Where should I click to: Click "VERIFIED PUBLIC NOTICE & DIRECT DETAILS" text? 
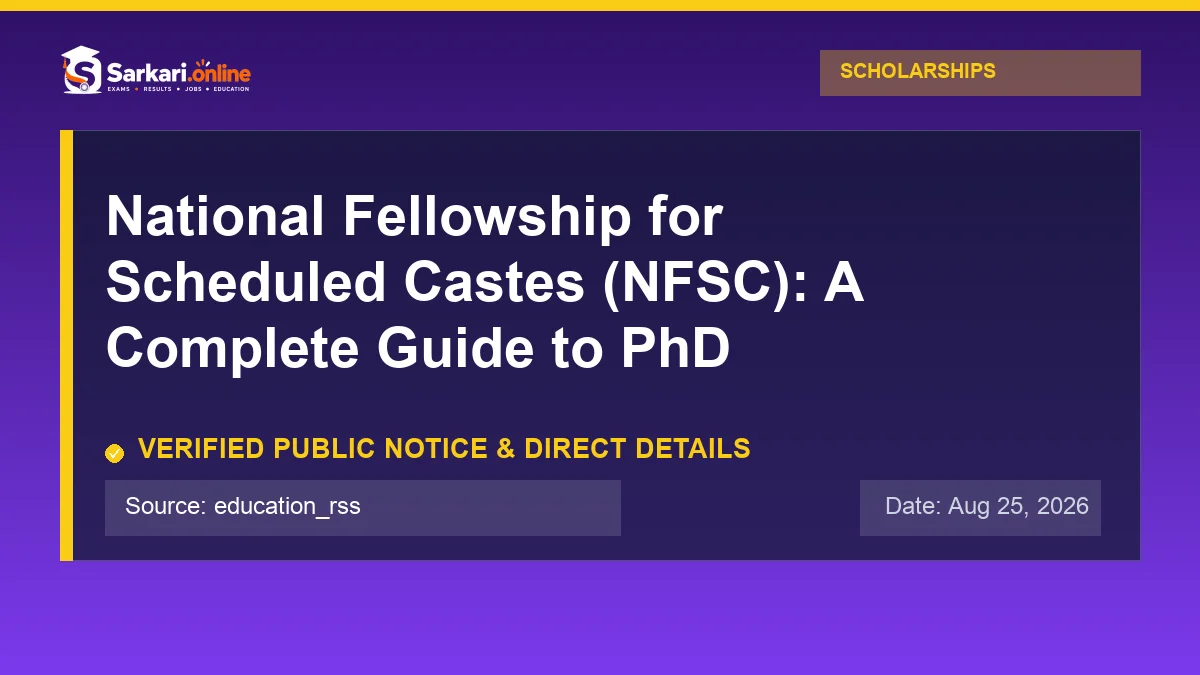[444, 449]
